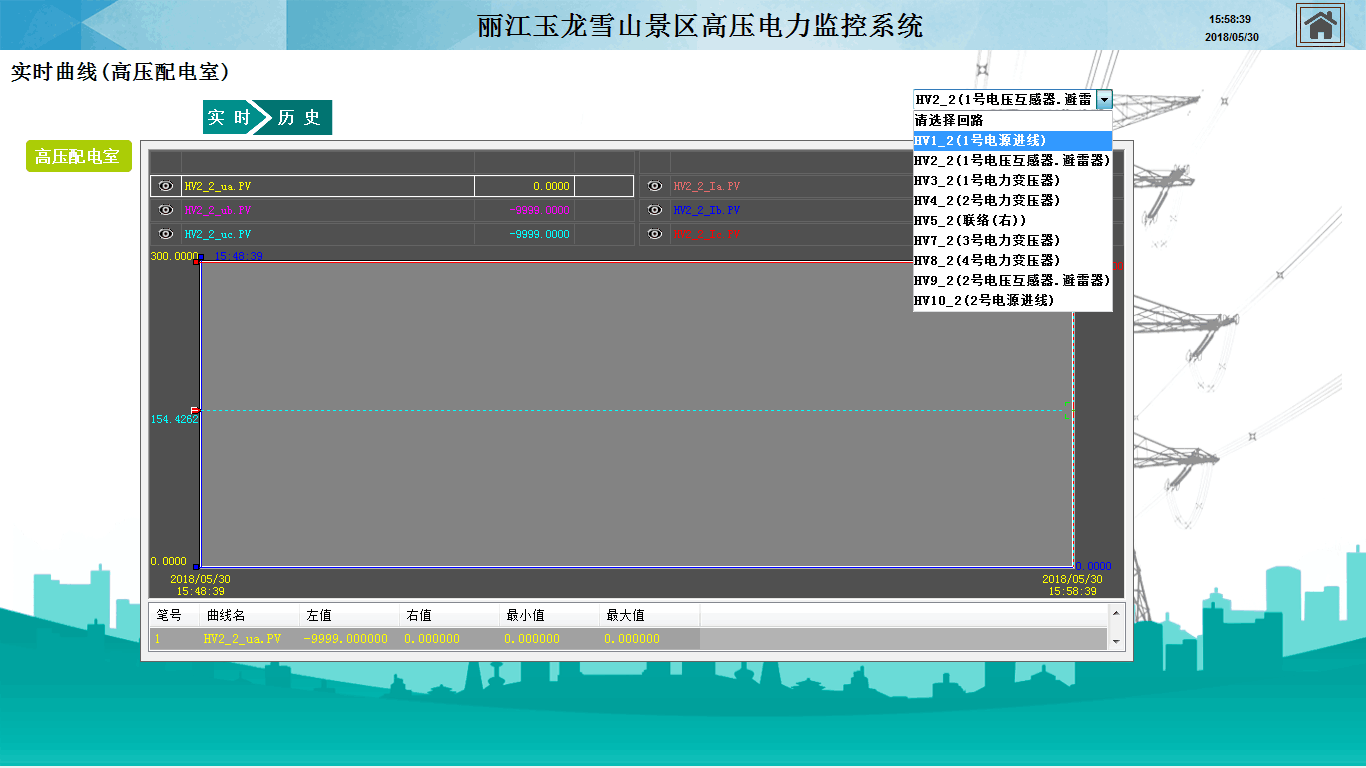Toggle eye icon for HV2_2_uc.PV
This screenshot has height=768, width=1366.
(166, 234)
